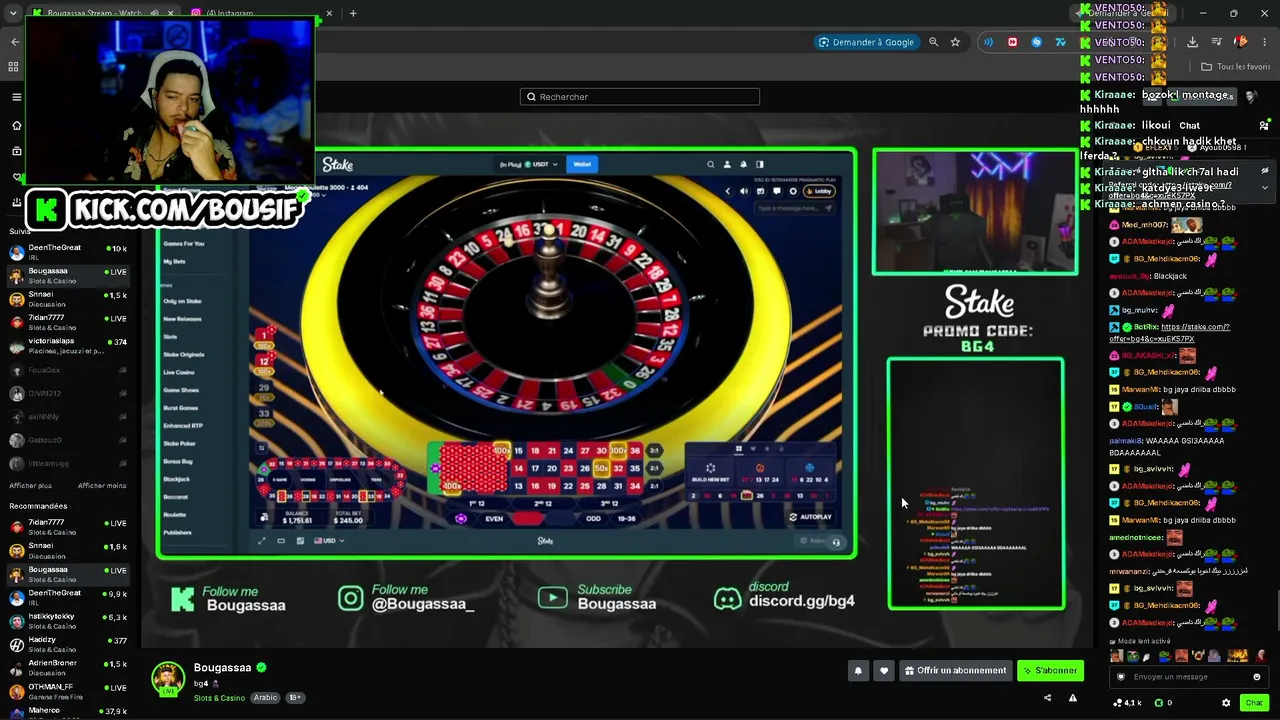
Task: Open AdrienBroner recommended channel
Action: click(67, 667)
